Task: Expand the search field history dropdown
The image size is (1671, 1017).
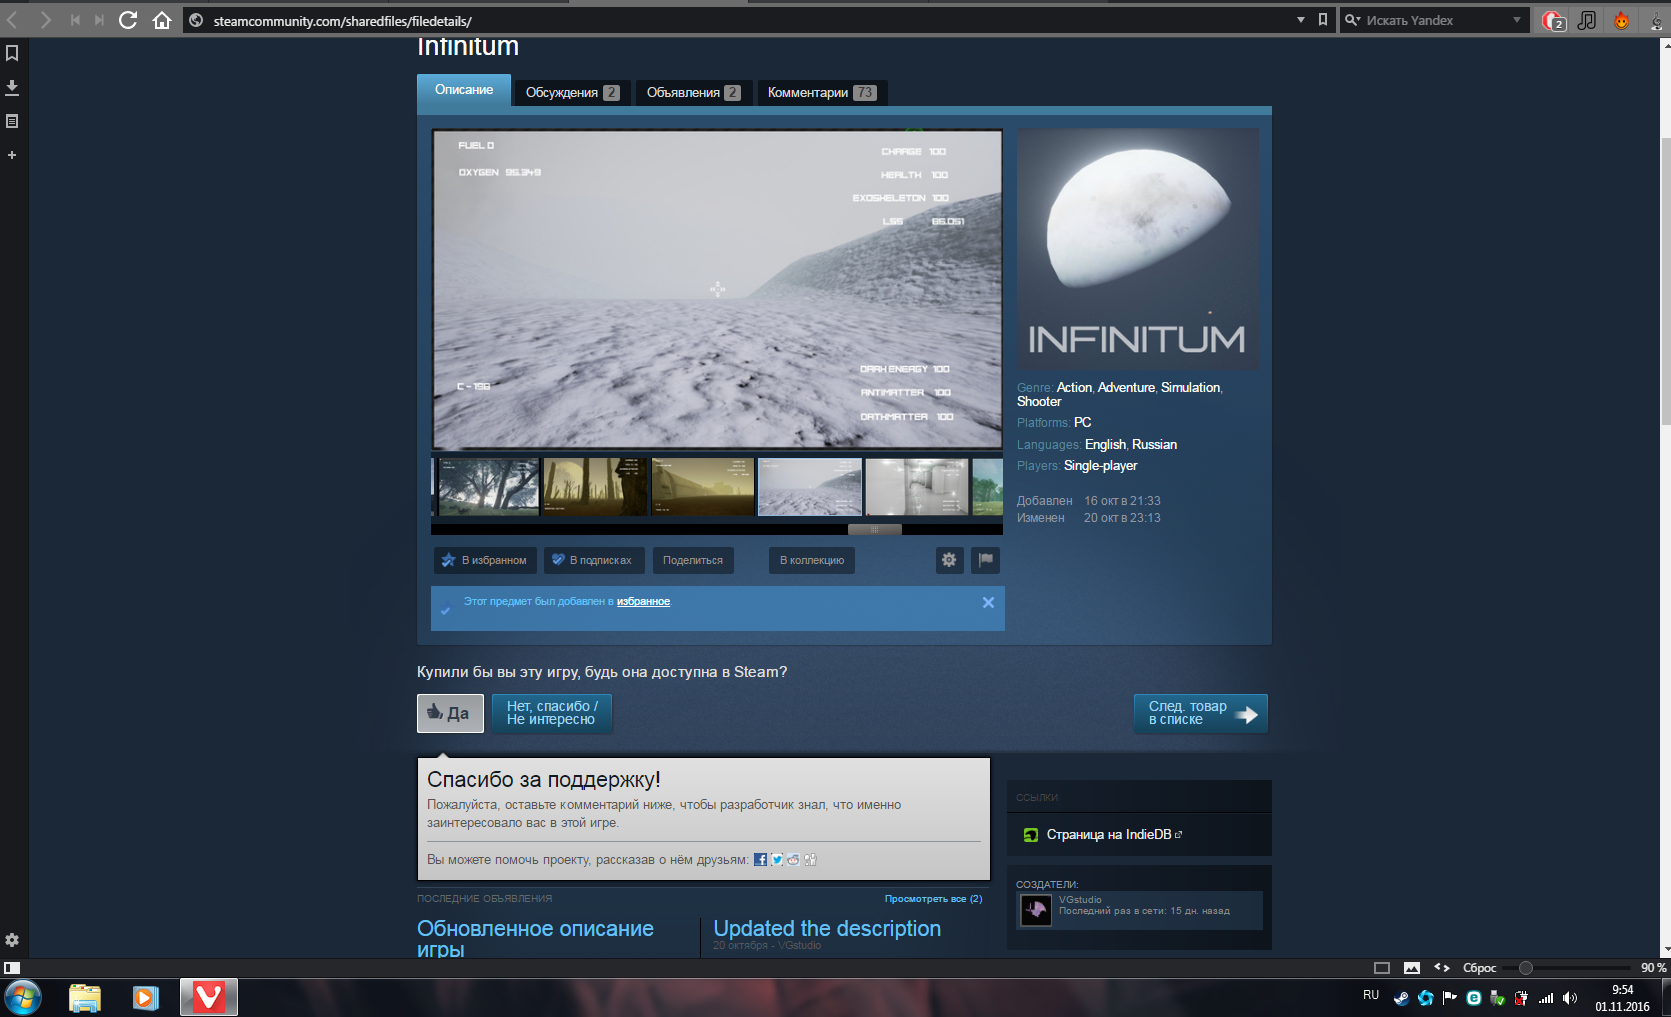Action: (x=1517, y=20)
